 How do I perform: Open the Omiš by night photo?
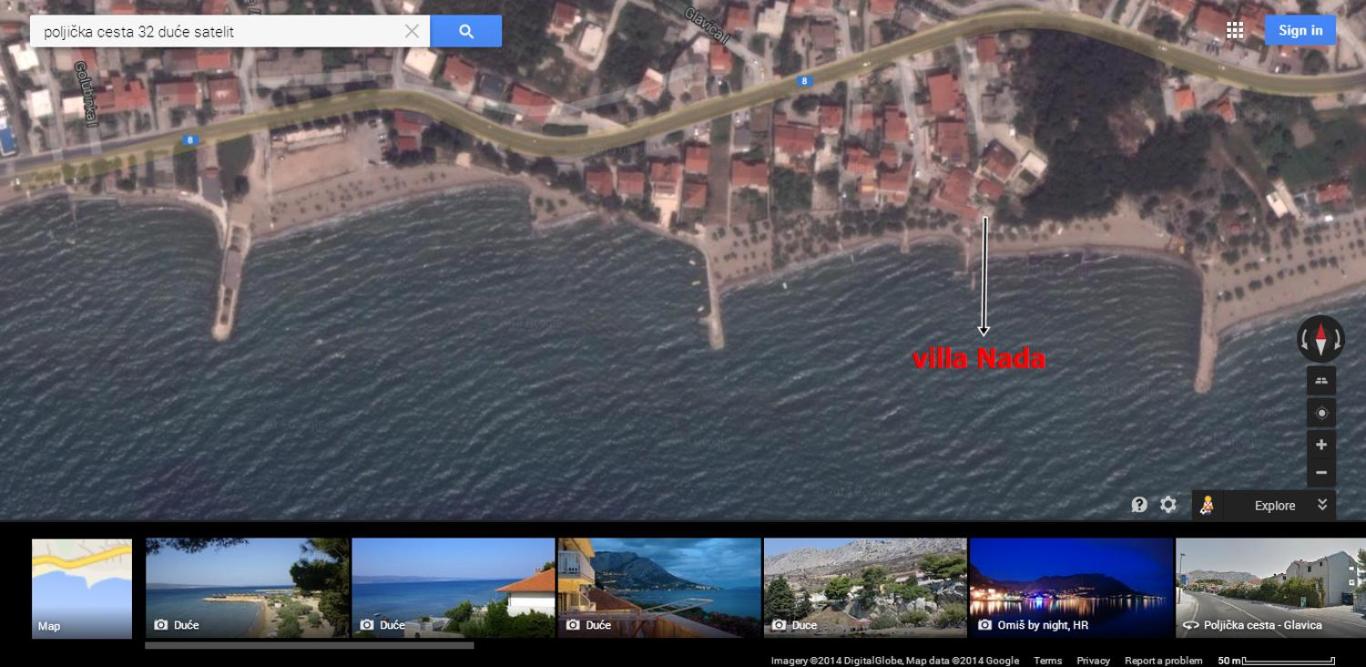[x=1070, y=588]
